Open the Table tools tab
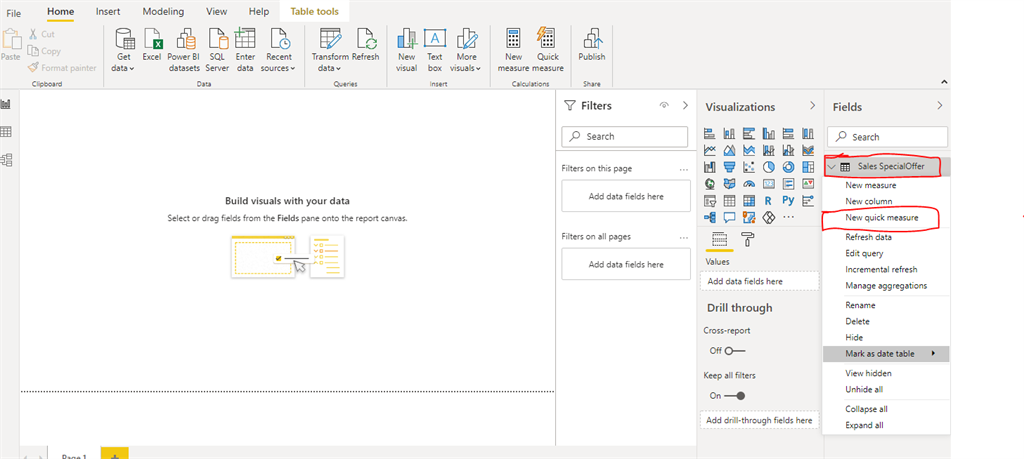 coord(315,12)
